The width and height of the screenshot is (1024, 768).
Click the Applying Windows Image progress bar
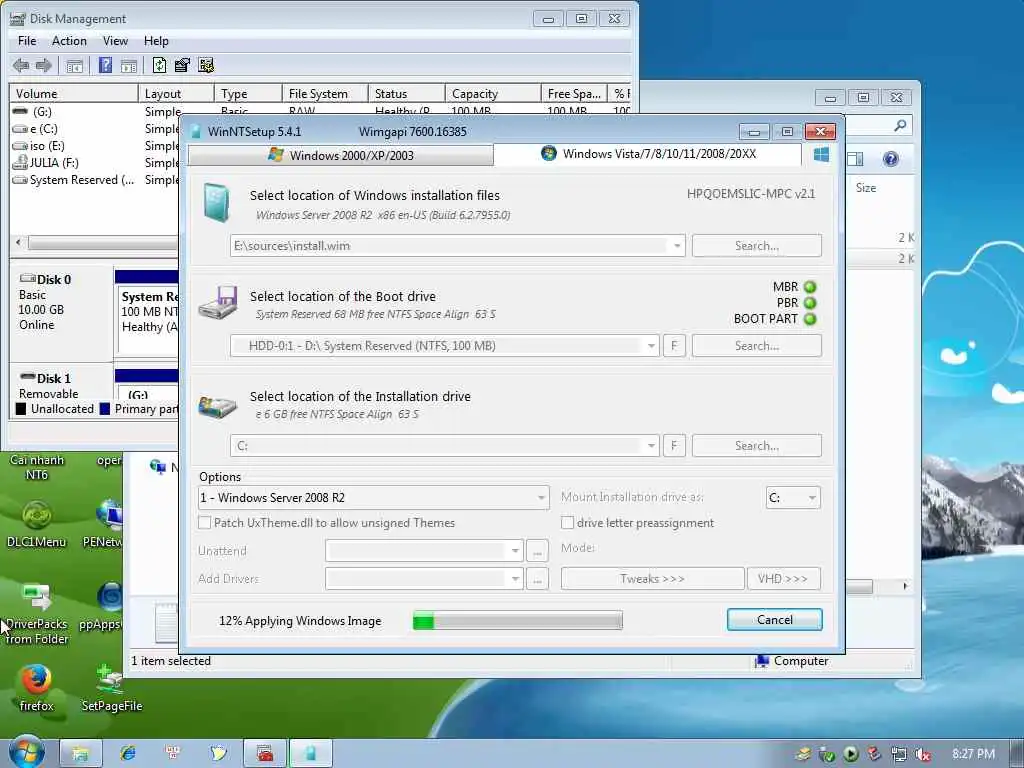pos(518,620)
